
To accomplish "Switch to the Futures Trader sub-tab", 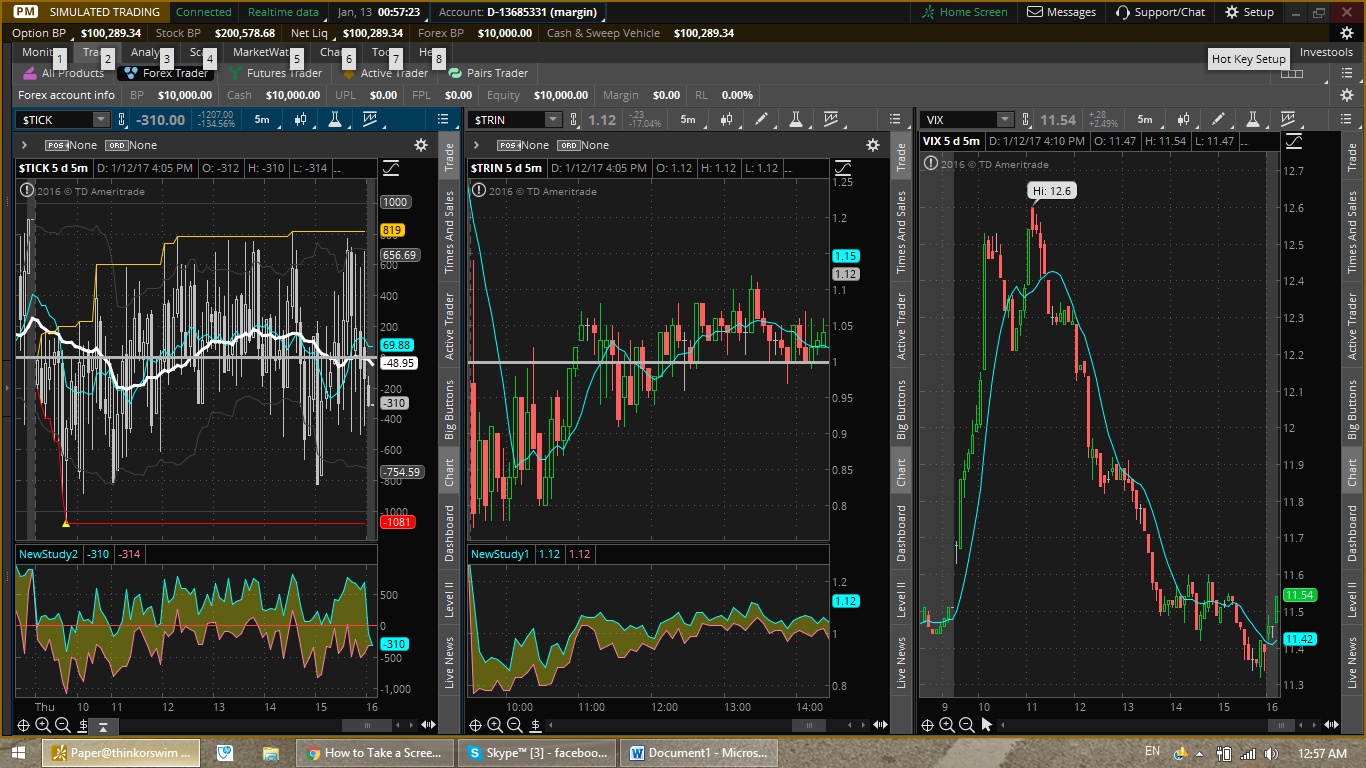I will click(275, 73).
